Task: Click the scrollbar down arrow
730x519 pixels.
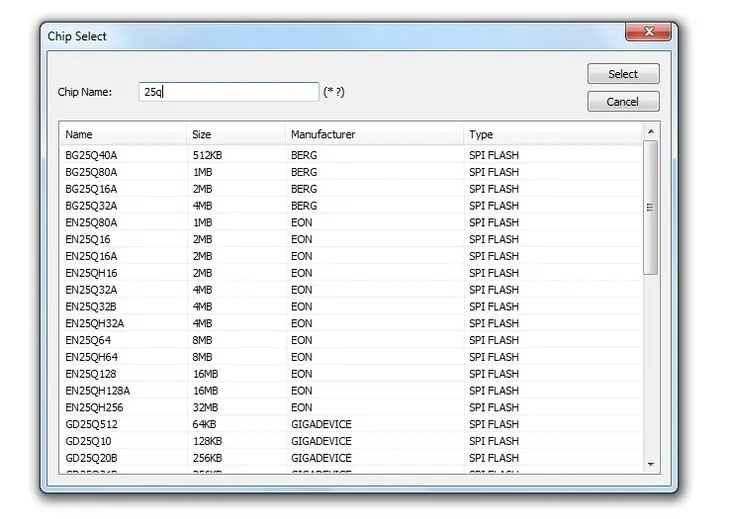Action: pyautogui.click(x=651, y=464)
